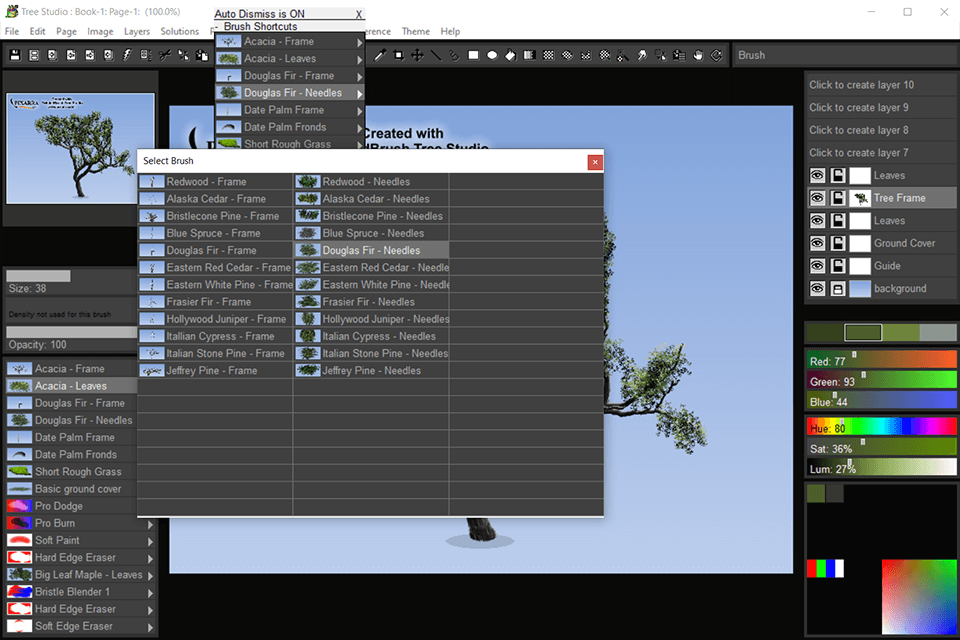Click the Pro Dodge brush icon

click(x=19, y=506)
